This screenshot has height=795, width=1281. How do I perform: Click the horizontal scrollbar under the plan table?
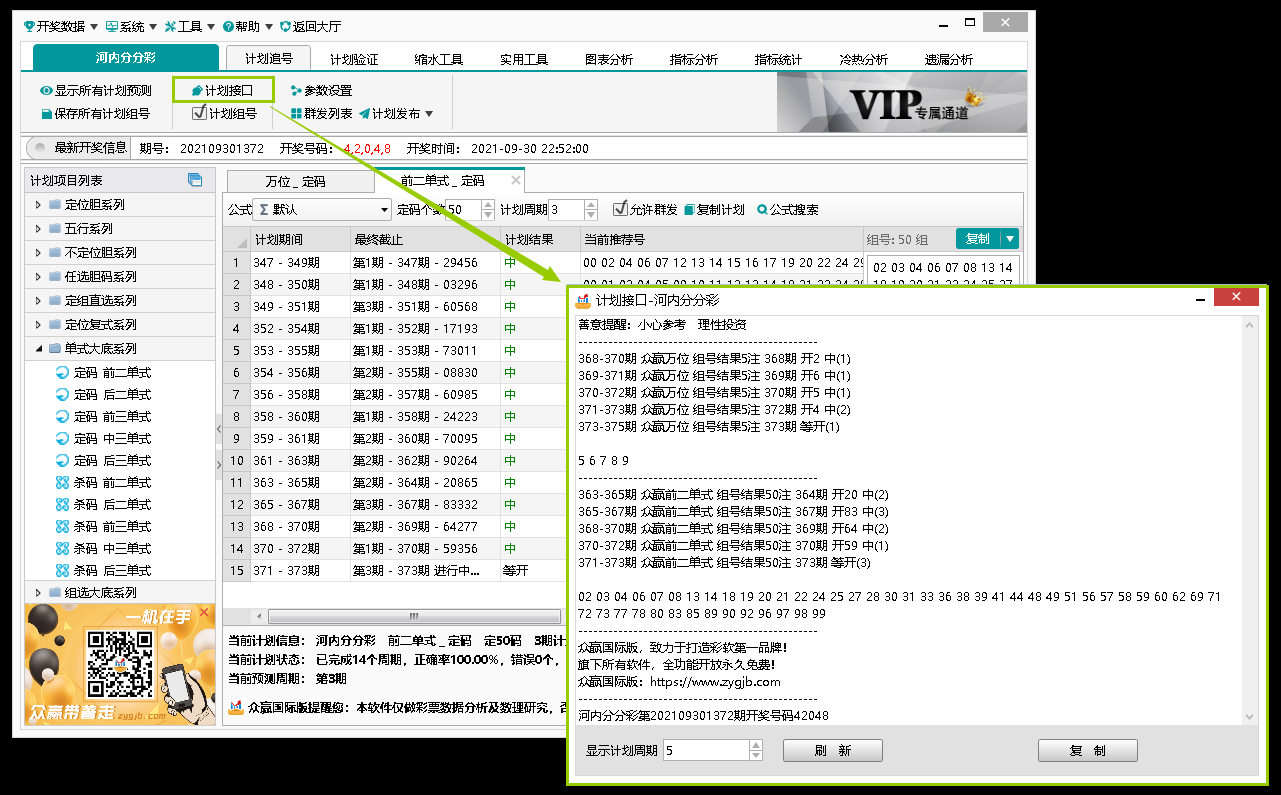click(413, 616)
